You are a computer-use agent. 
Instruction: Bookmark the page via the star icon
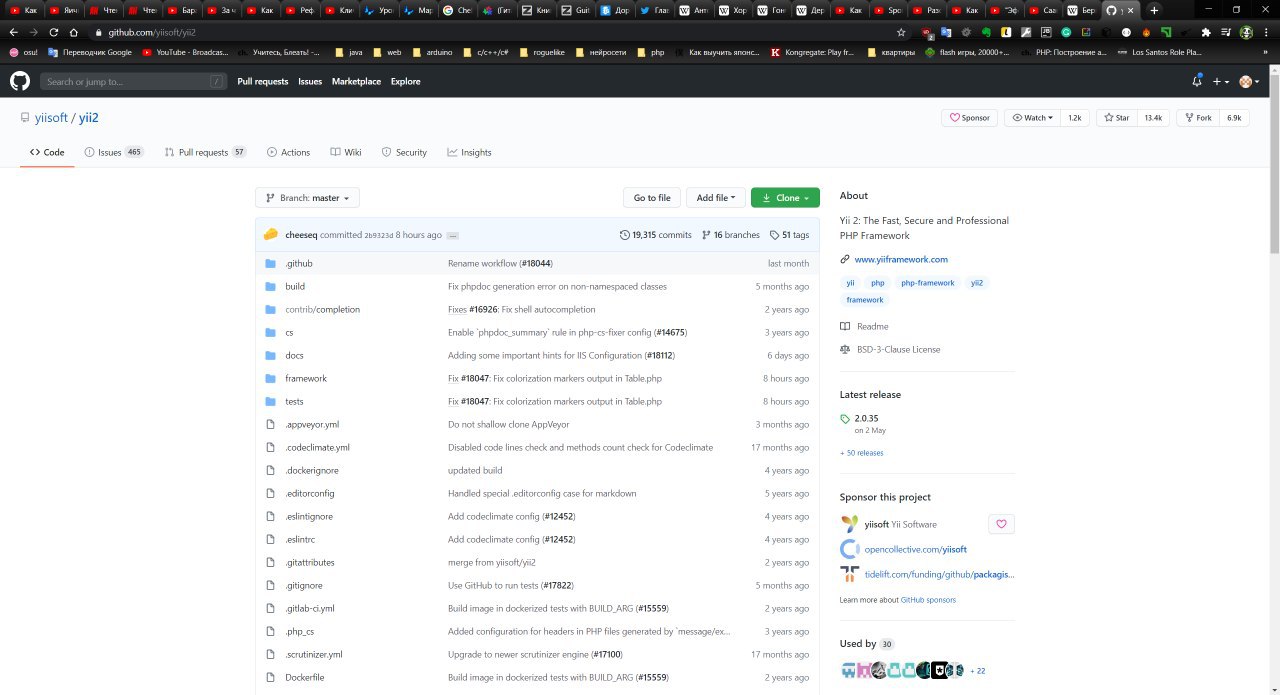tap(901, 32)
